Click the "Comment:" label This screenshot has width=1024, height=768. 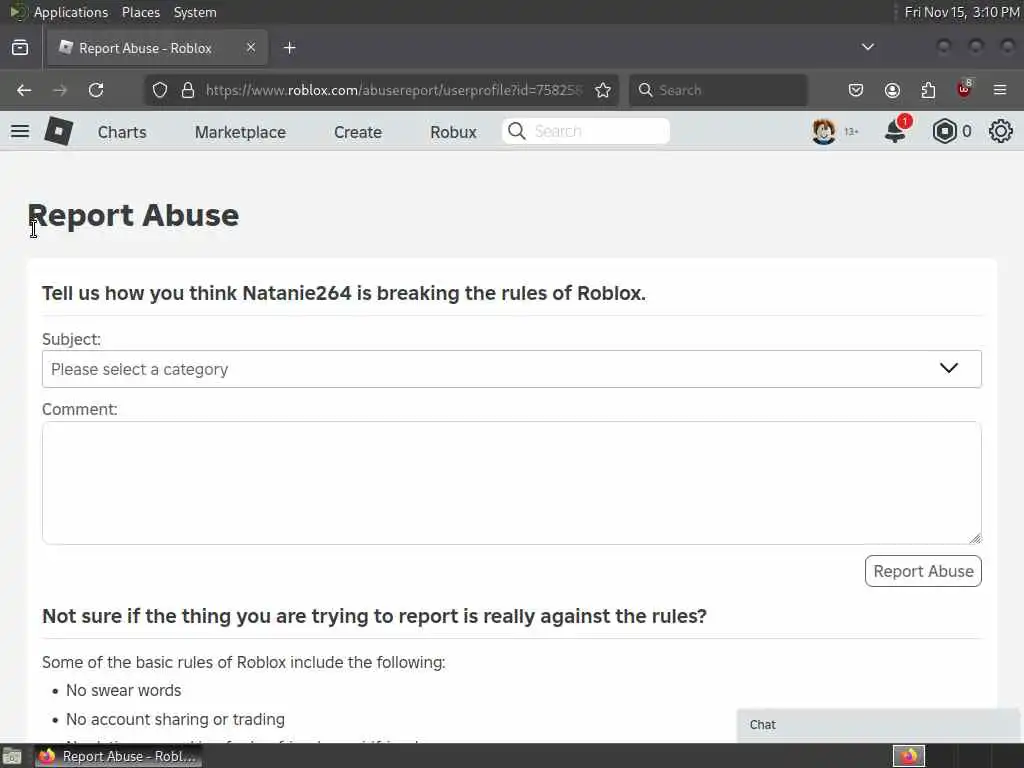(x=80, y=409)
